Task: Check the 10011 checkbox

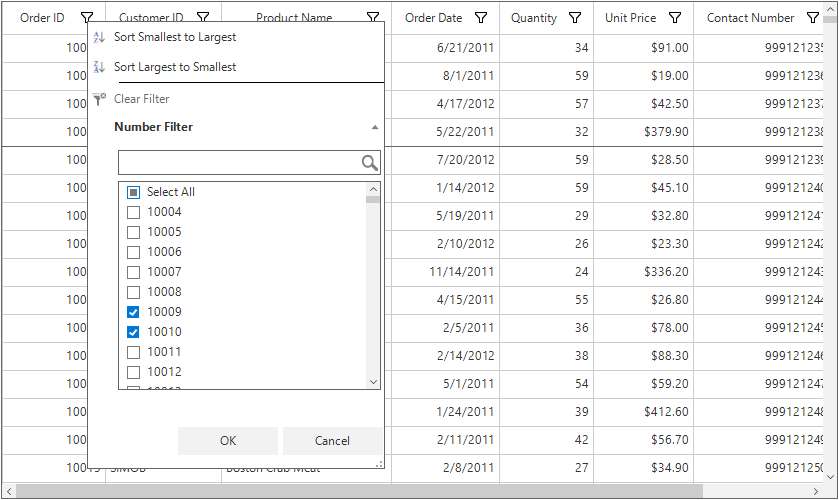Action: [133, 352]
